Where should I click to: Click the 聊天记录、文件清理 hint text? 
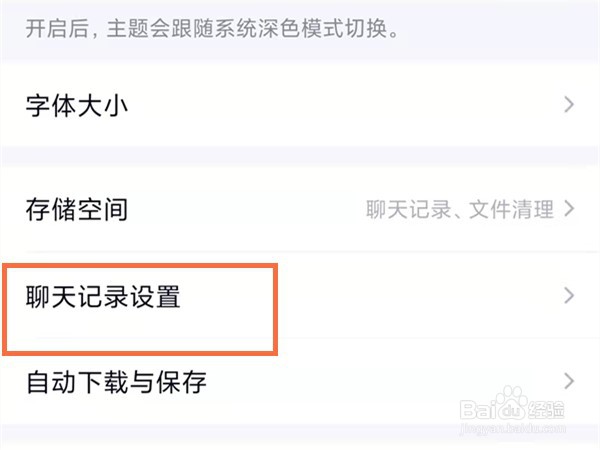[x=459, y=210]
